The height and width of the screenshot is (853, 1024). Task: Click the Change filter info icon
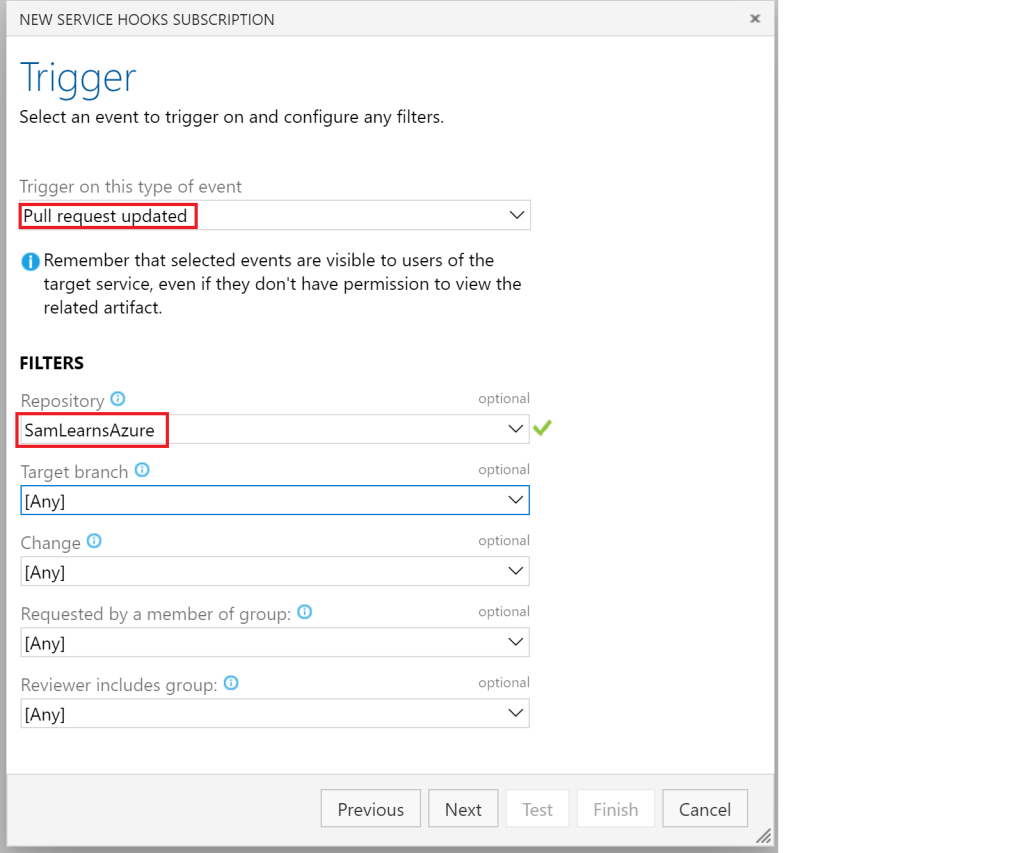tap(94, 541)
